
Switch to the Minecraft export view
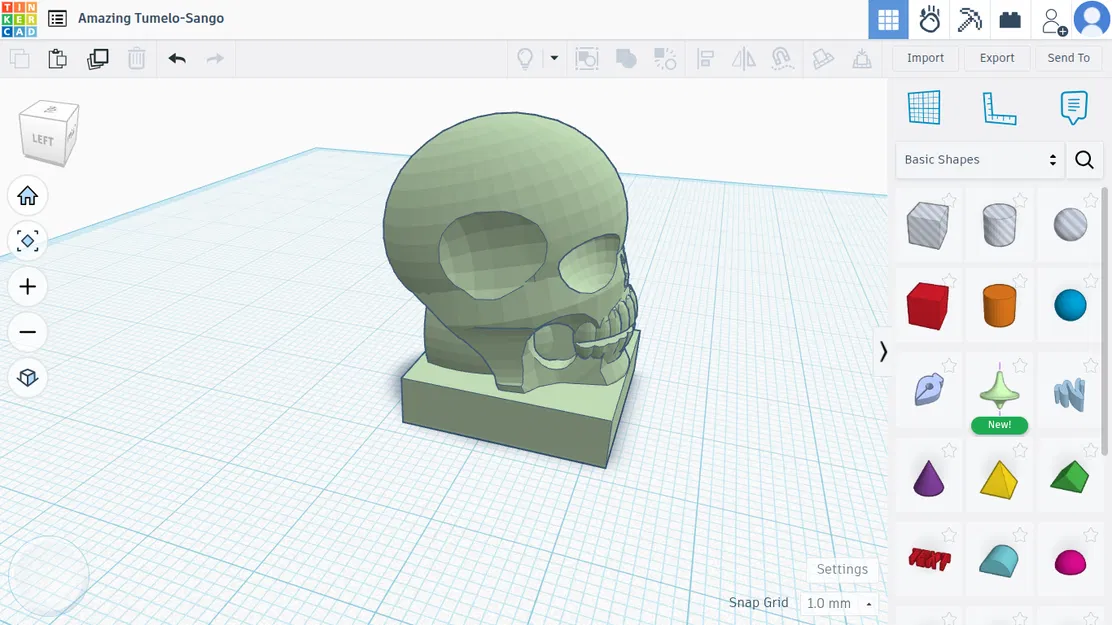969,20
